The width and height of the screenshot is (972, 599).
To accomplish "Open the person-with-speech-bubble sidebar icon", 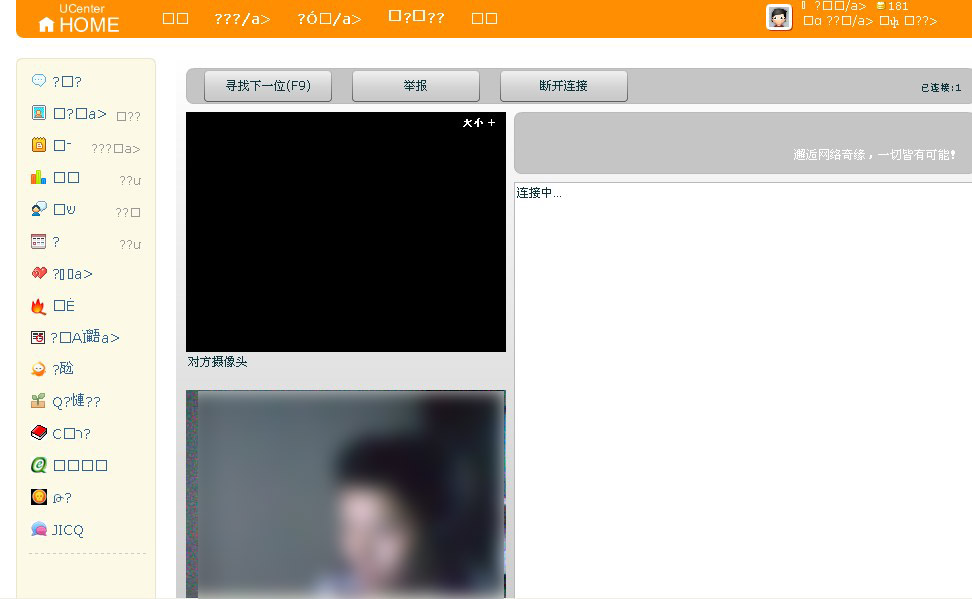I will tap(38, 209).
